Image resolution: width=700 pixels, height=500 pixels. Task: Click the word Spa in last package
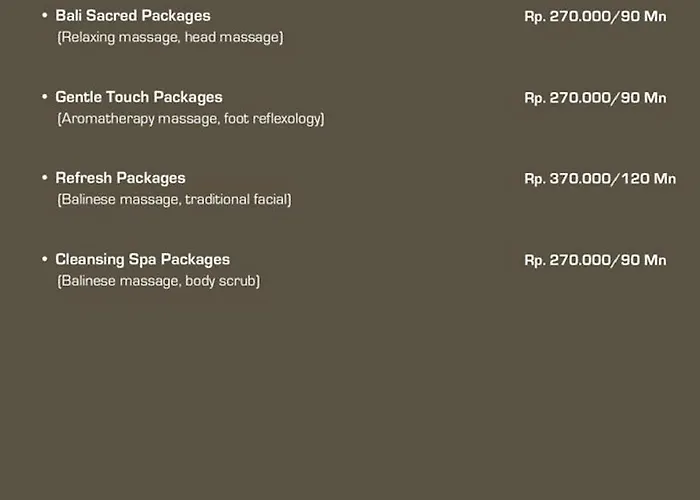pyautogui.click(x=142, y=260)
